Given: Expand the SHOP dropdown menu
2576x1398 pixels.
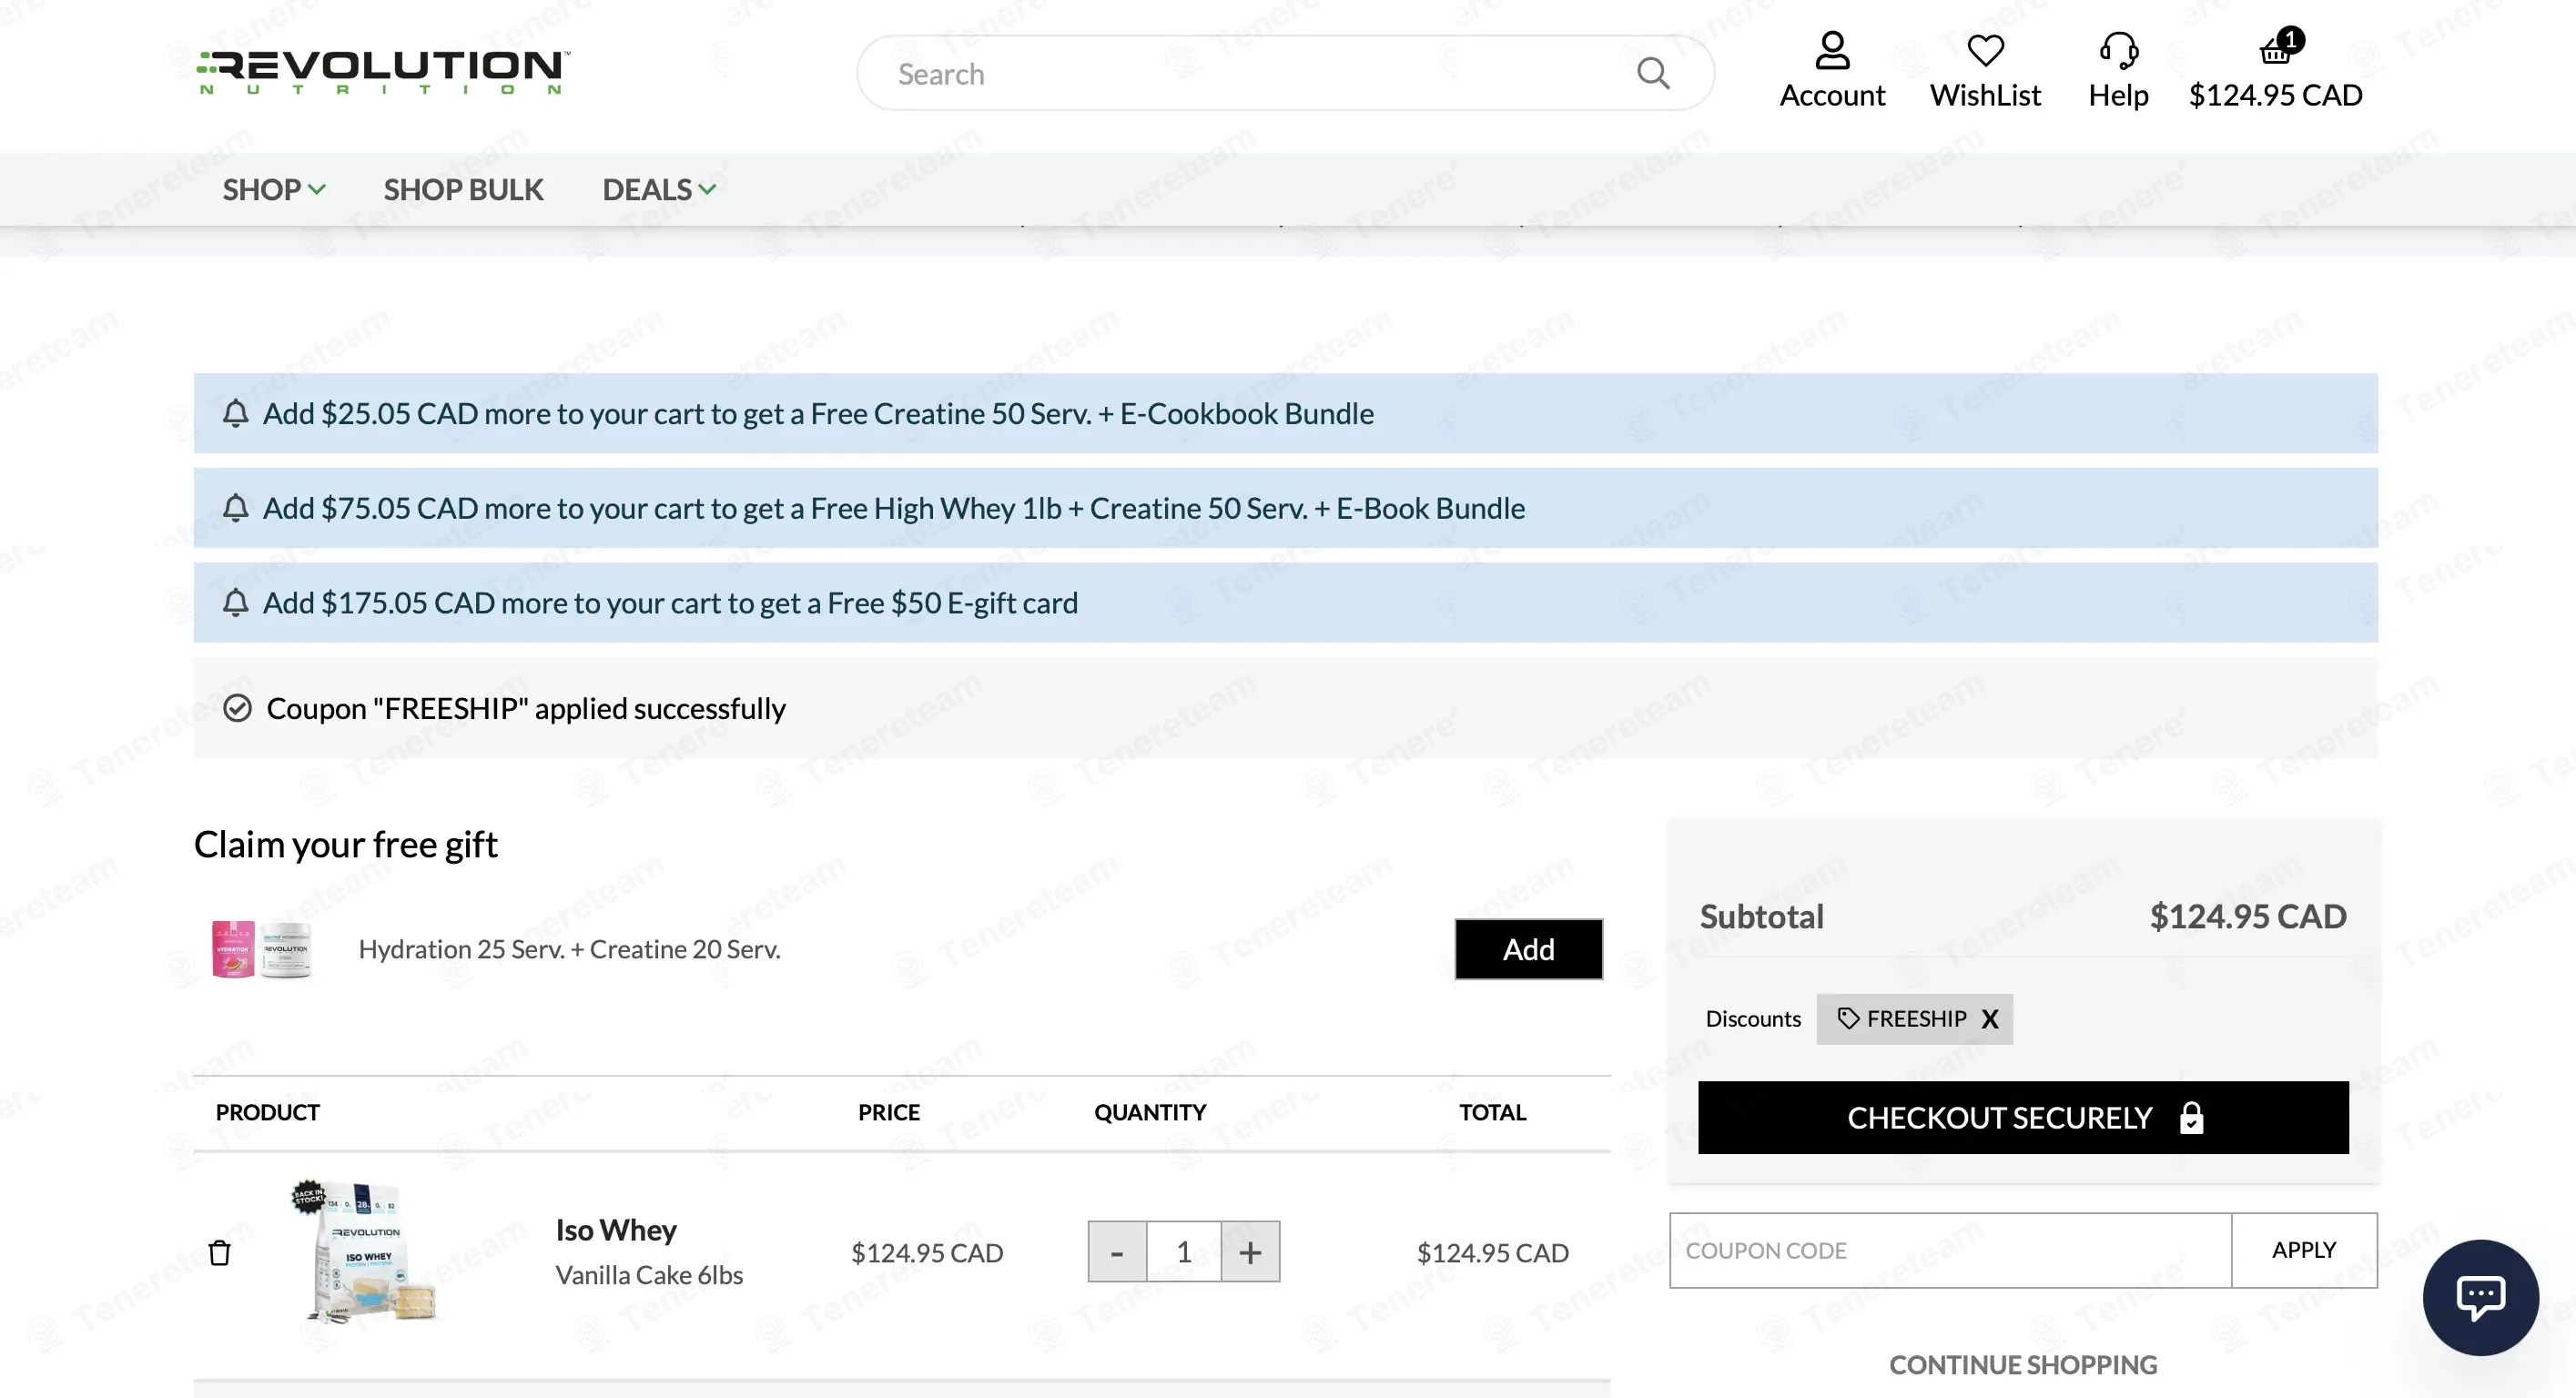Looking at the screenshot, I should 274,189.
